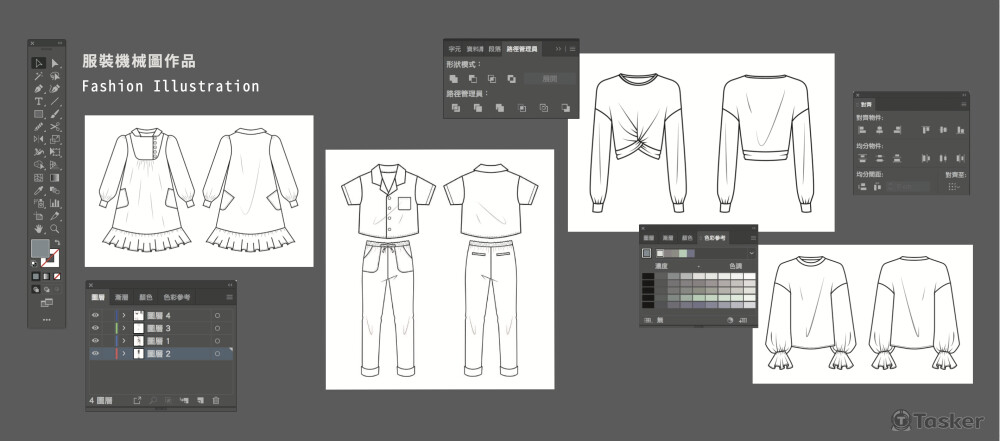Screen dimensions: 1000x441
Task: Switch to the 字元 tab
Action: click(x=455, y=48)
